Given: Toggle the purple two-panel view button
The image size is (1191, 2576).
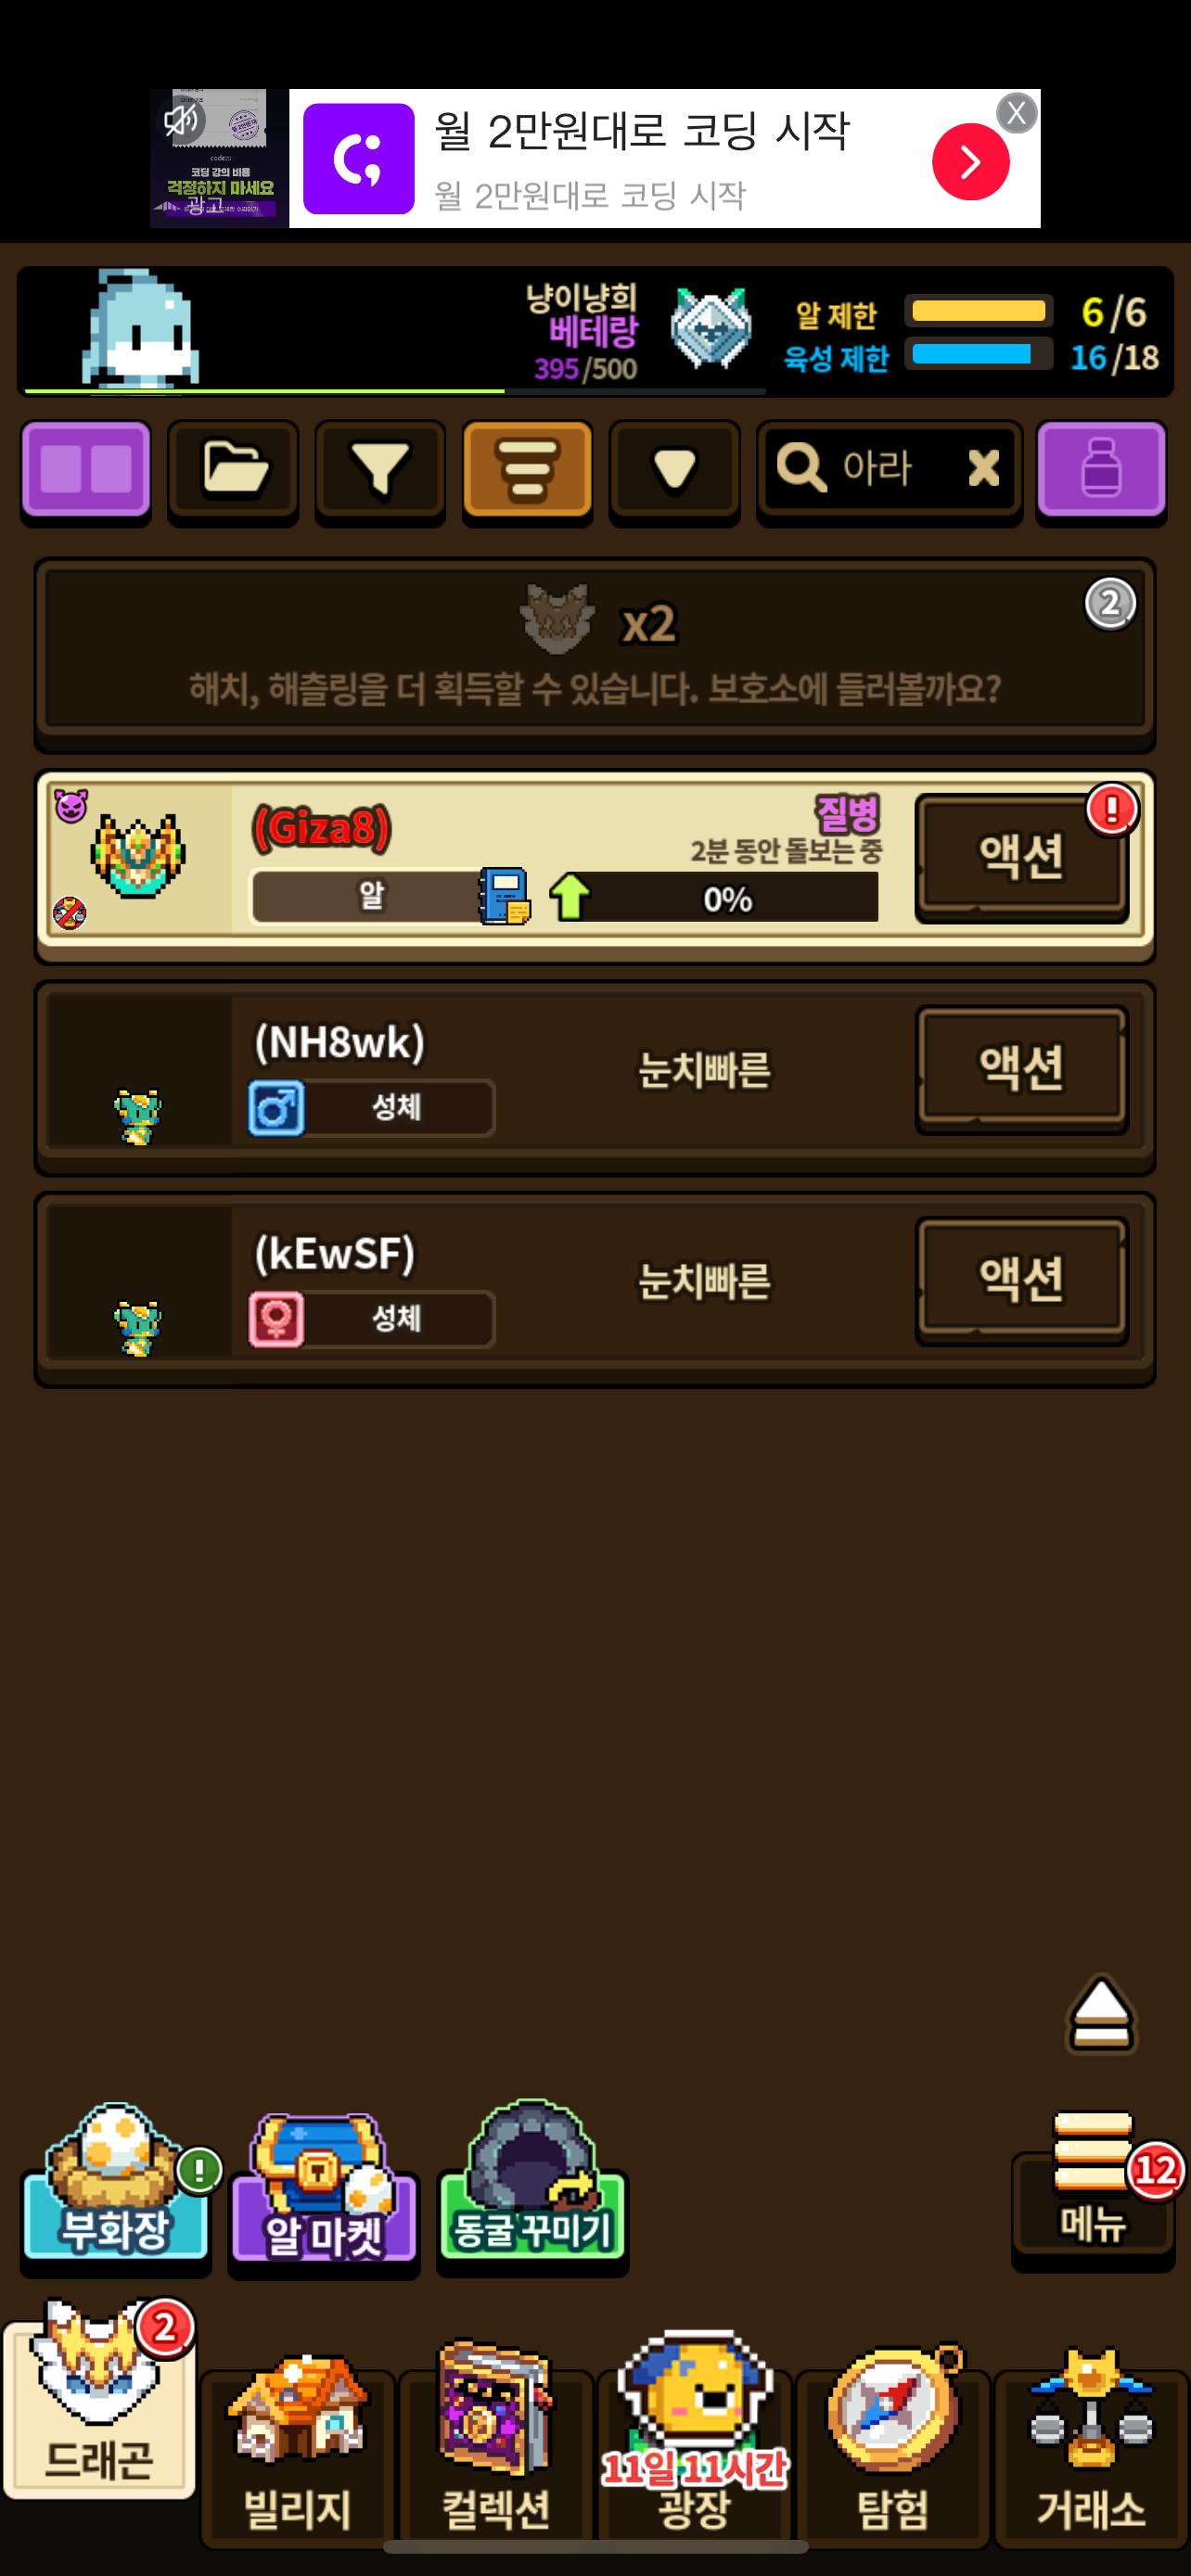Looking at the screenshot, I should click(x=86, y=470).
